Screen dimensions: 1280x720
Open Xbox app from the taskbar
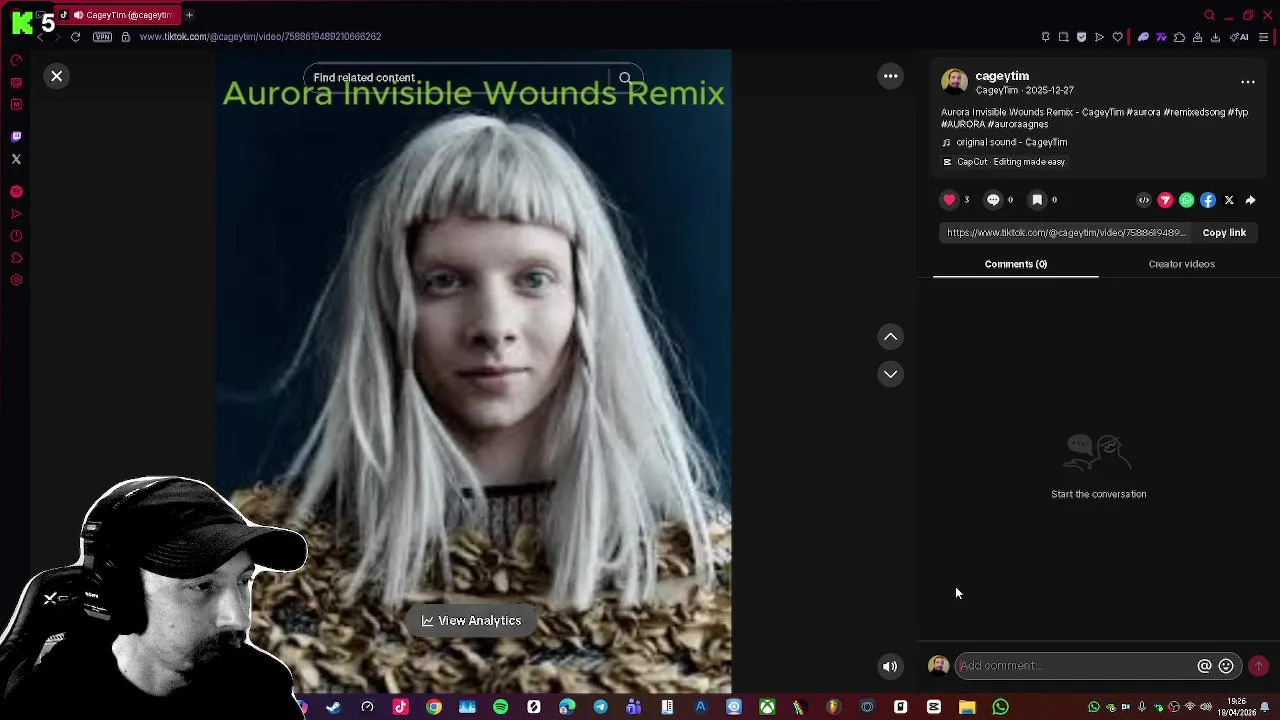point(767,707)
